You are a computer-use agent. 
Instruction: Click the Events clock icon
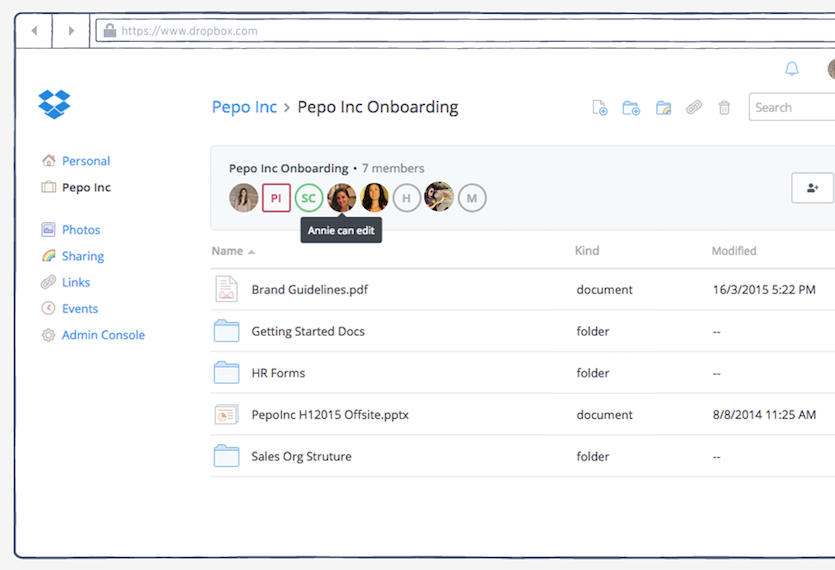(48, 308)
